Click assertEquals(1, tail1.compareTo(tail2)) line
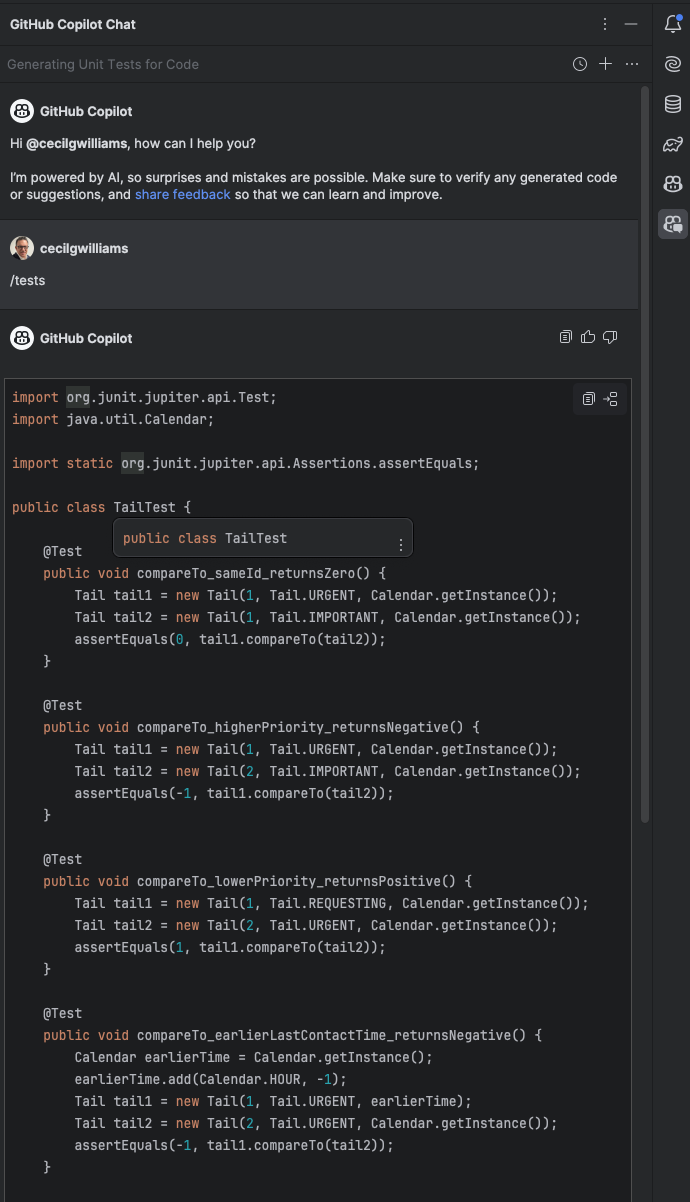 [230, 947]
